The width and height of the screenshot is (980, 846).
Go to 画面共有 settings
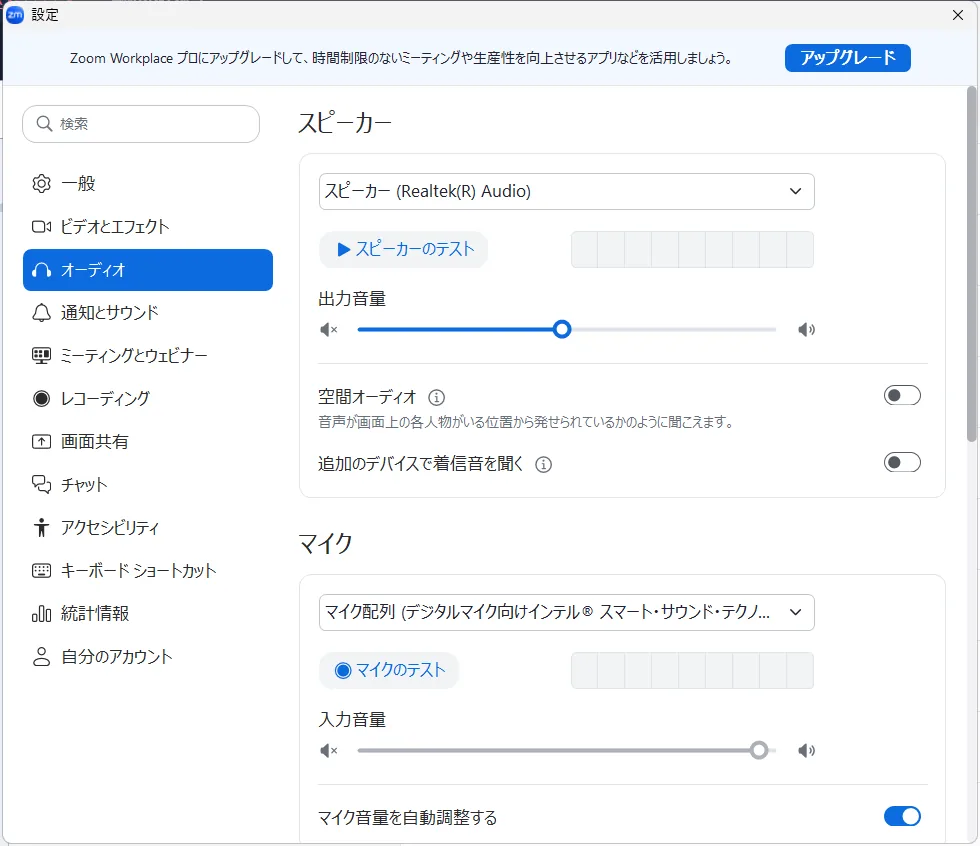pos(148,442)
